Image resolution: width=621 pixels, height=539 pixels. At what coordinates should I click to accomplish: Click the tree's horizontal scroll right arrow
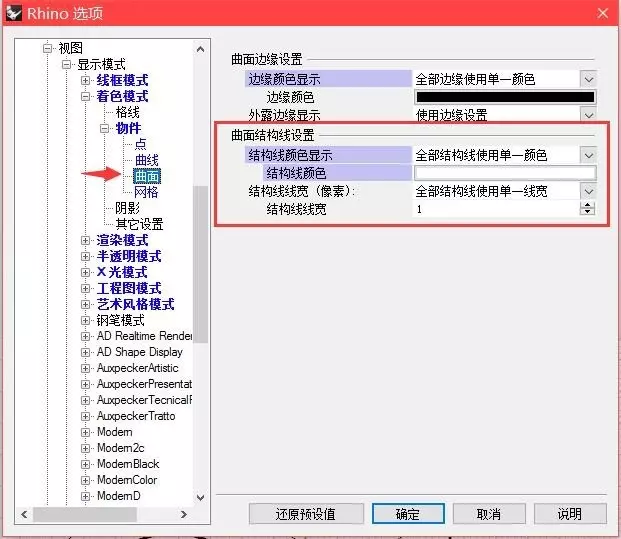coord(183,514)
